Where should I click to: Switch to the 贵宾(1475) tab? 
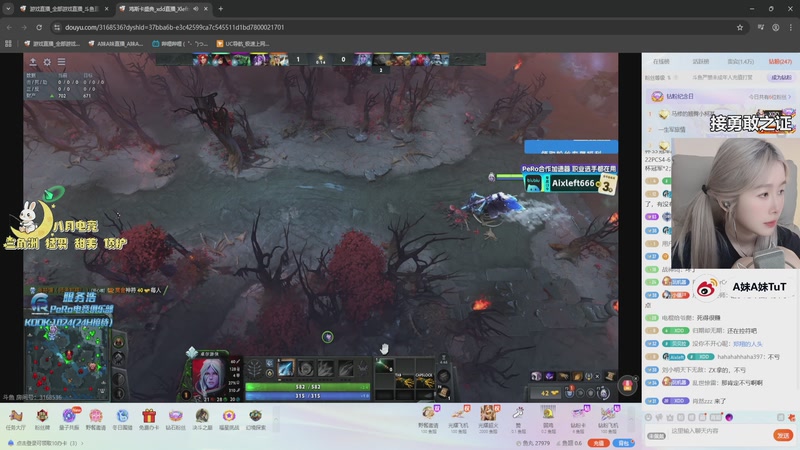coord(741,61)
